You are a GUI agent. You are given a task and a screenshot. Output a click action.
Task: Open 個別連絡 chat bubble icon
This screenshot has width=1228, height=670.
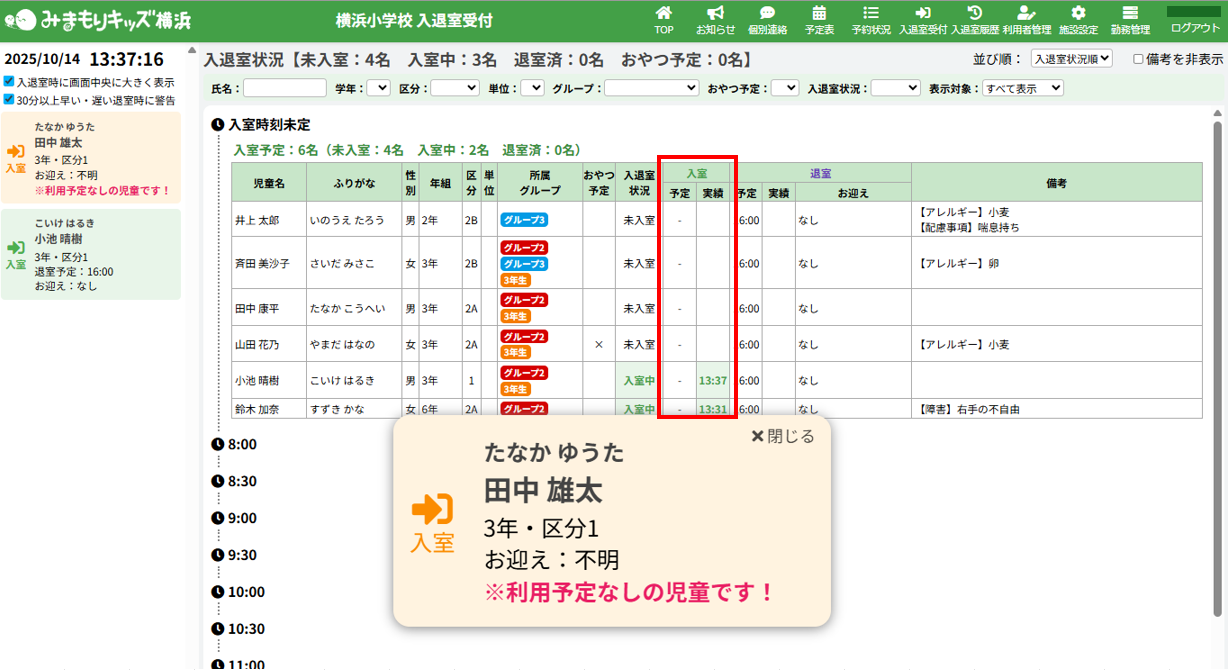click(767, 14)
